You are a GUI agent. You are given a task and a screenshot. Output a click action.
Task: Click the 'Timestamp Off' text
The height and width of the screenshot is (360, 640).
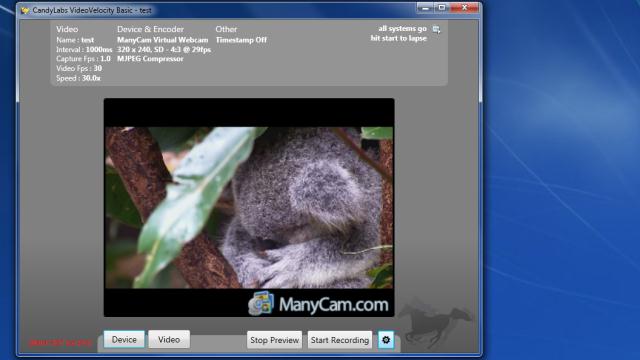[241, 40]
